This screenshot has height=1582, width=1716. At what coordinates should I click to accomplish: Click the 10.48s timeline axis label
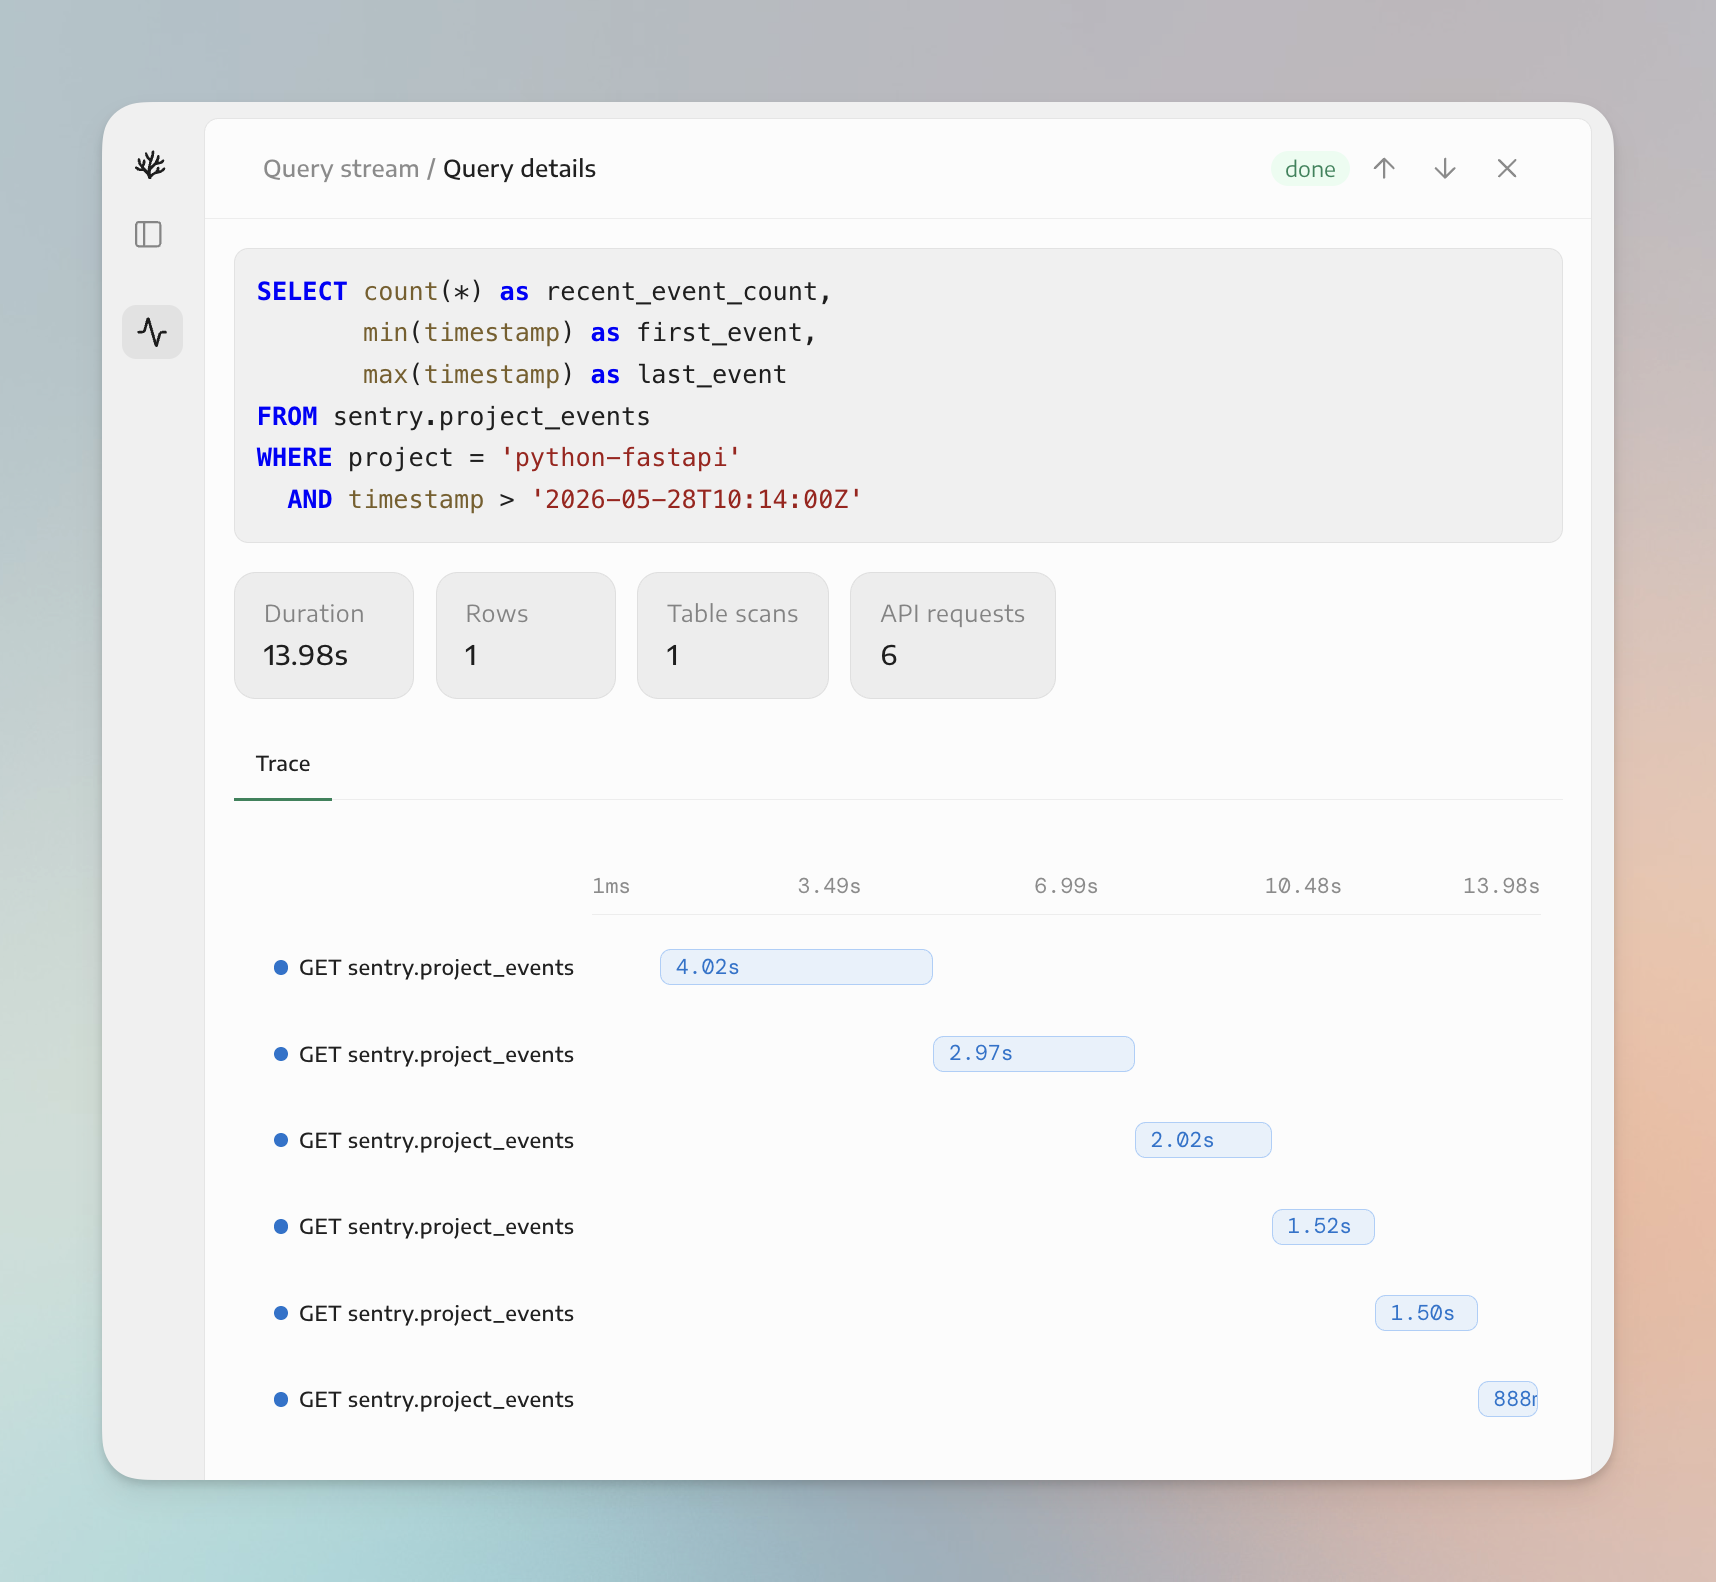click(1303, 886)
